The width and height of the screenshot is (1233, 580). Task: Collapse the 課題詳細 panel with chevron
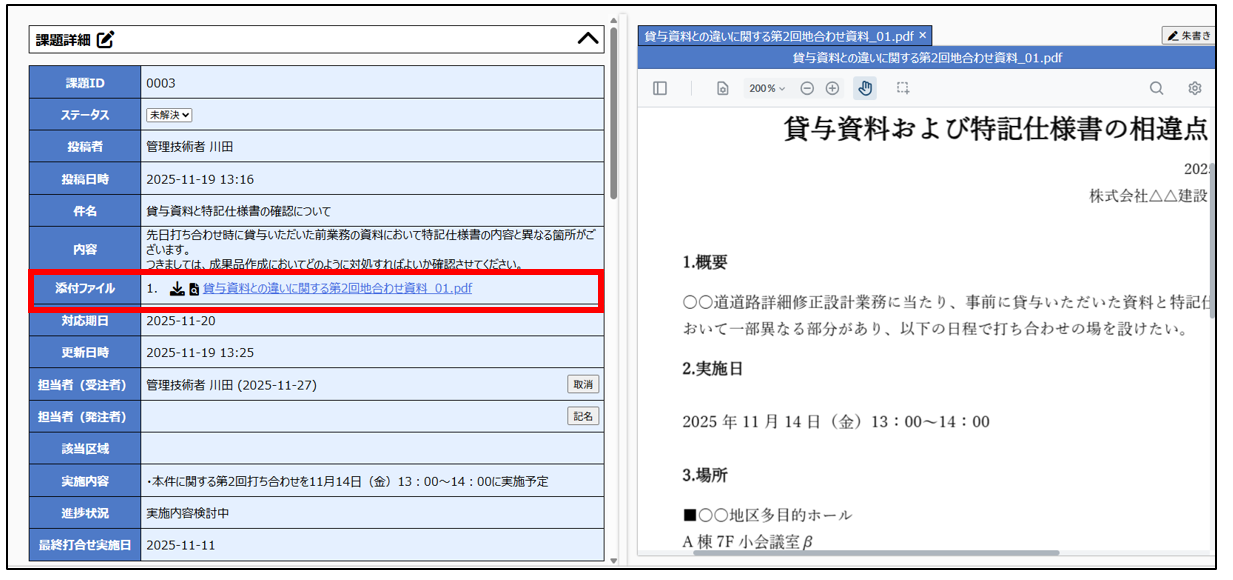[589, 39]
